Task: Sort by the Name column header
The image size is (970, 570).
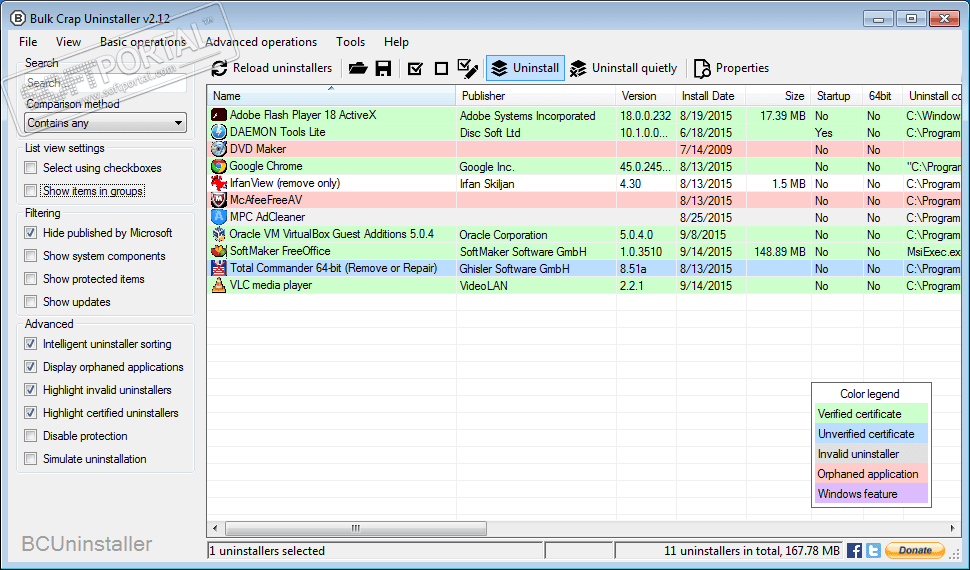Action: tap(331, 95)
